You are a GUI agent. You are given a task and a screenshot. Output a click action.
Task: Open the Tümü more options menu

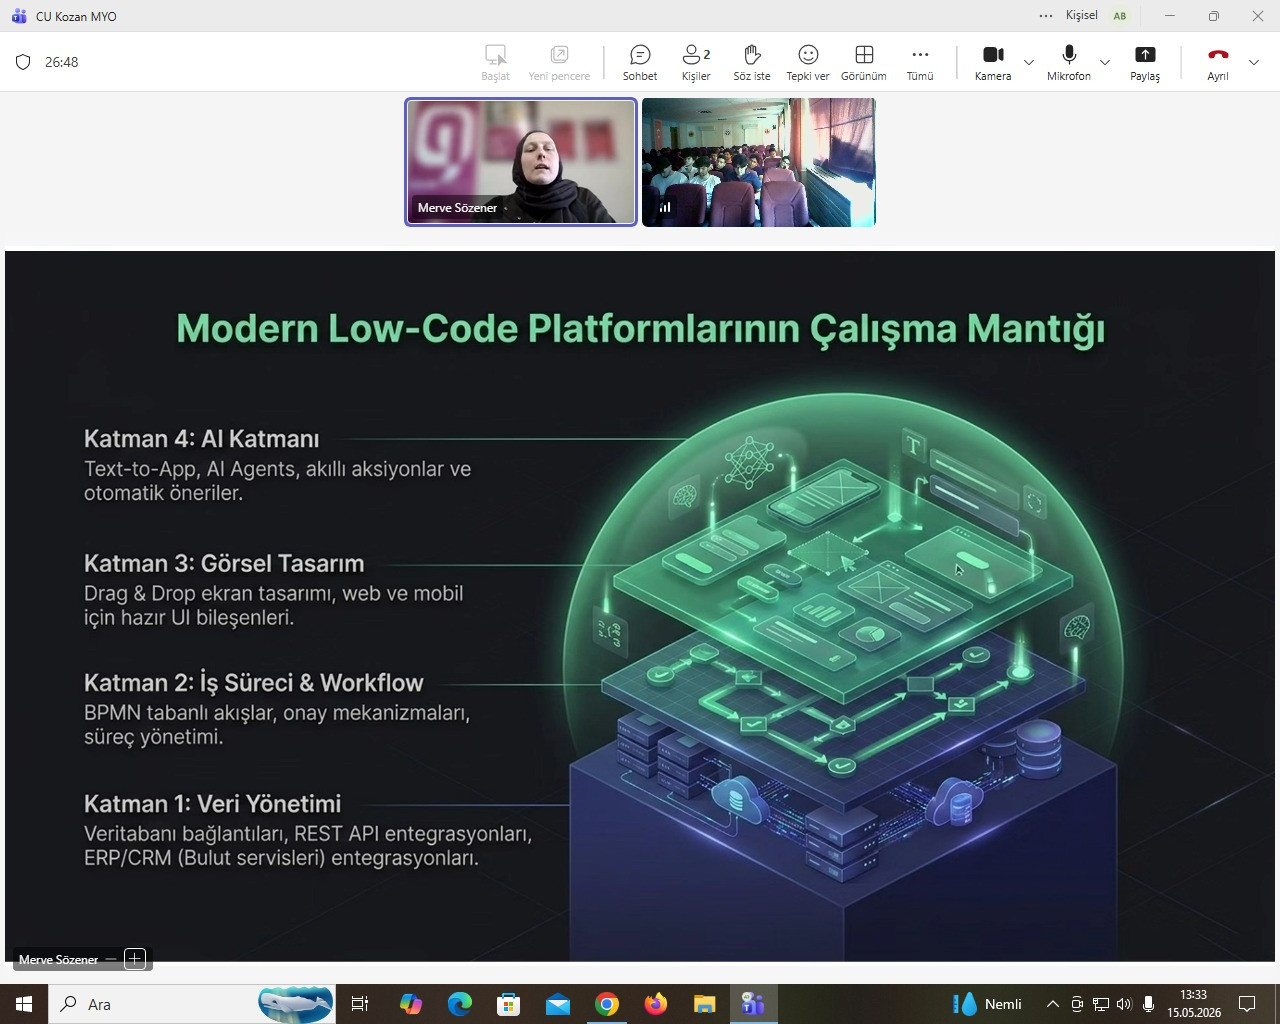(x=920, y=63)
